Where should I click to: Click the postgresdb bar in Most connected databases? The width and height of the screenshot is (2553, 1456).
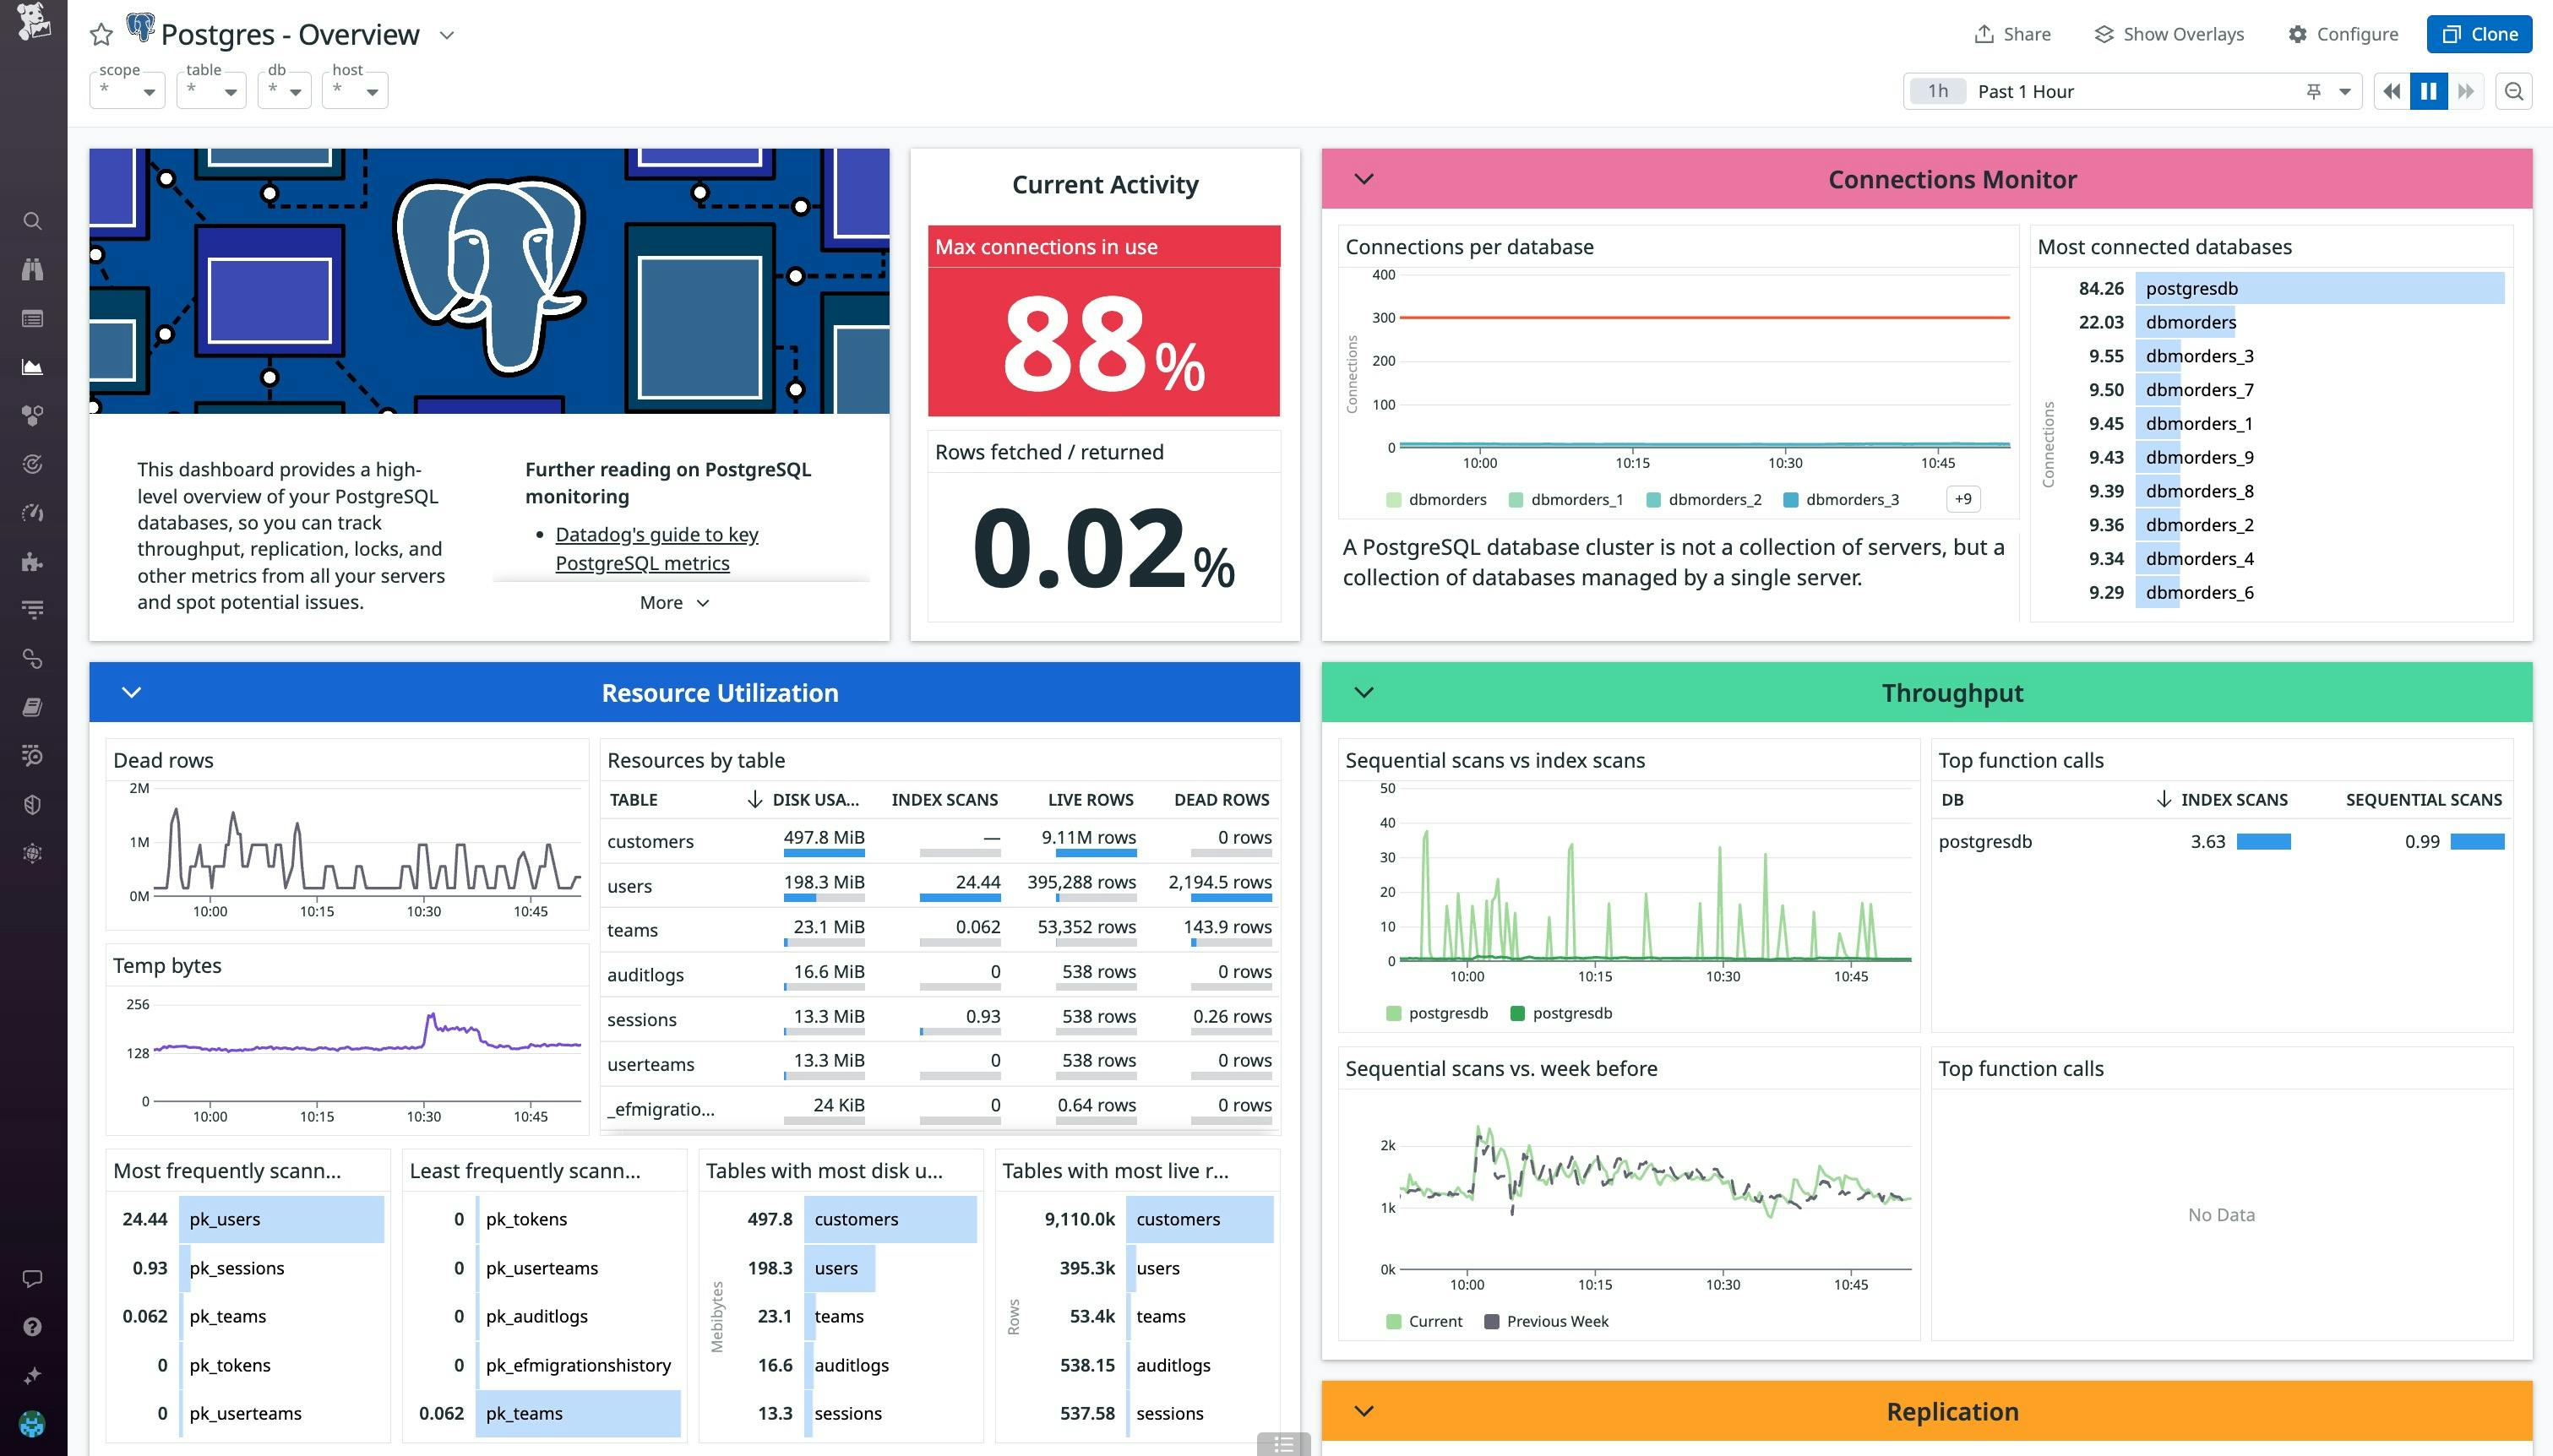click(x=2319, y=288)
